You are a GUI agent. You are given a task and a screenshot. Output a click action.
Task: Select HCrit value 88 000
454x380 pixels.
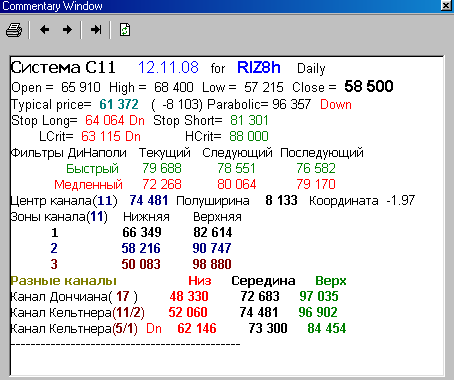pos(249,136)
